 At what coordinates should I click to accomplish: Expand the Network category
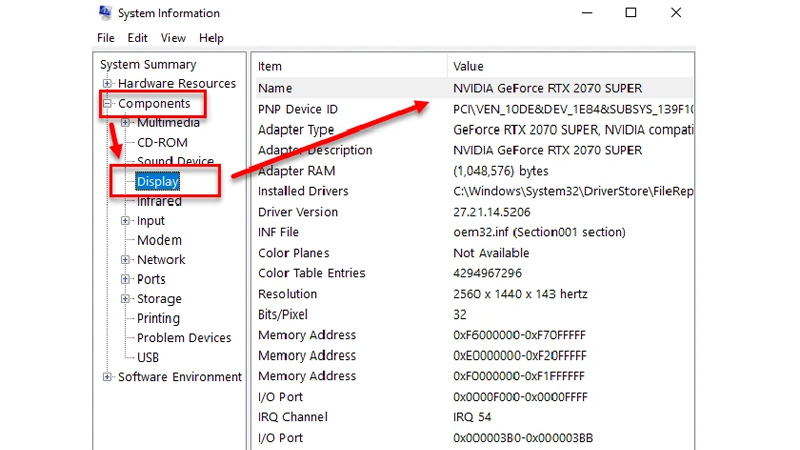(126, 260)
